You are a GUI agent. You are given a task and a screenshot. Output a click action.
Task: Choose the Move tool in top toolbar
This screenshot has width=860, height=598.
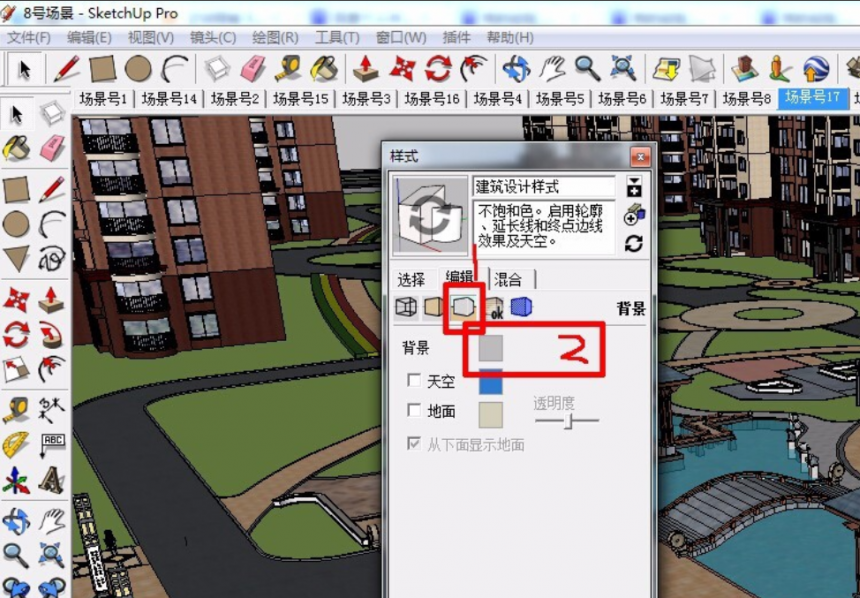pyautogui.click(x=402, y=69)
